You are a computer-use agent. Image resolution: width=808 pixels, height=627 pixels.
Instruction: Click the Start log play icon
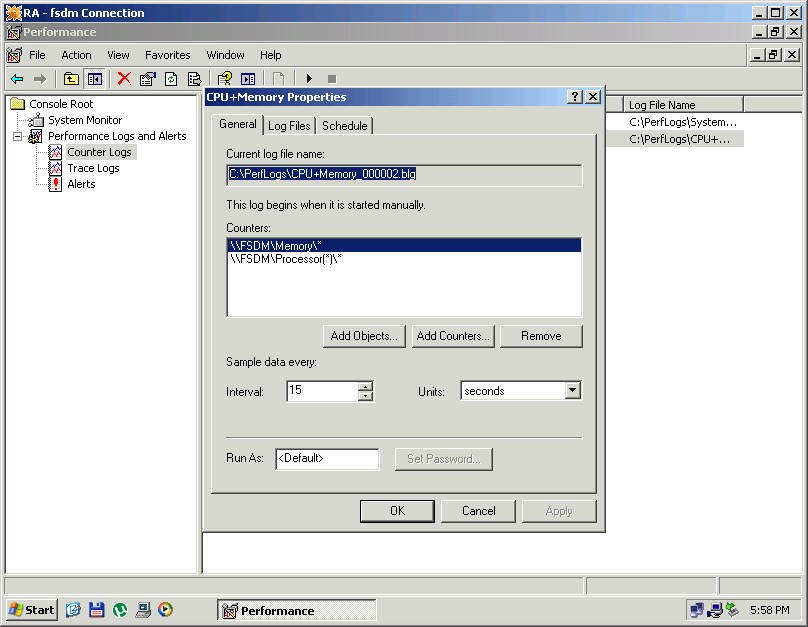pos(309,79)
